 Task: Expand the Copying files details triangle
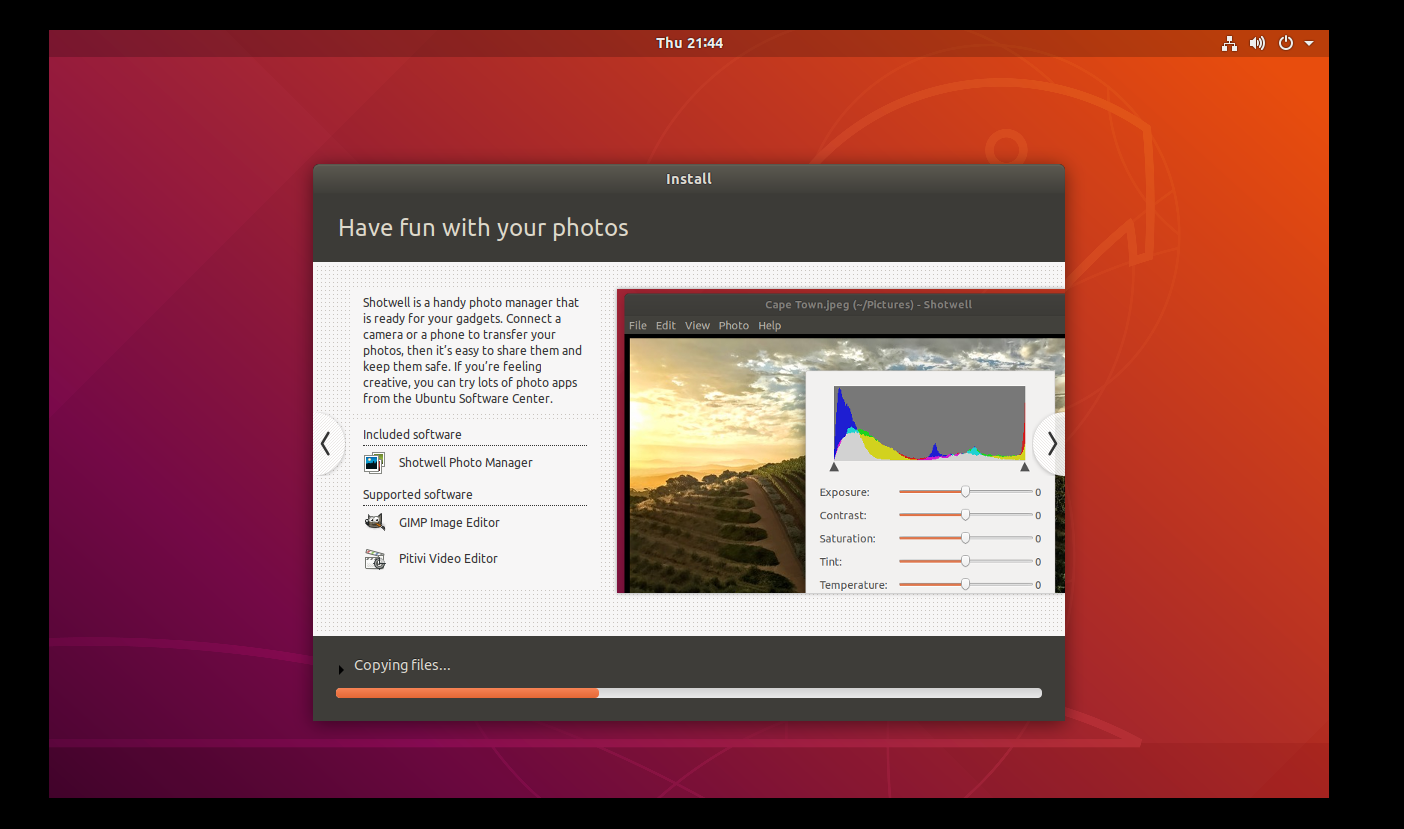pyautogui.click(x=341, y=669)
